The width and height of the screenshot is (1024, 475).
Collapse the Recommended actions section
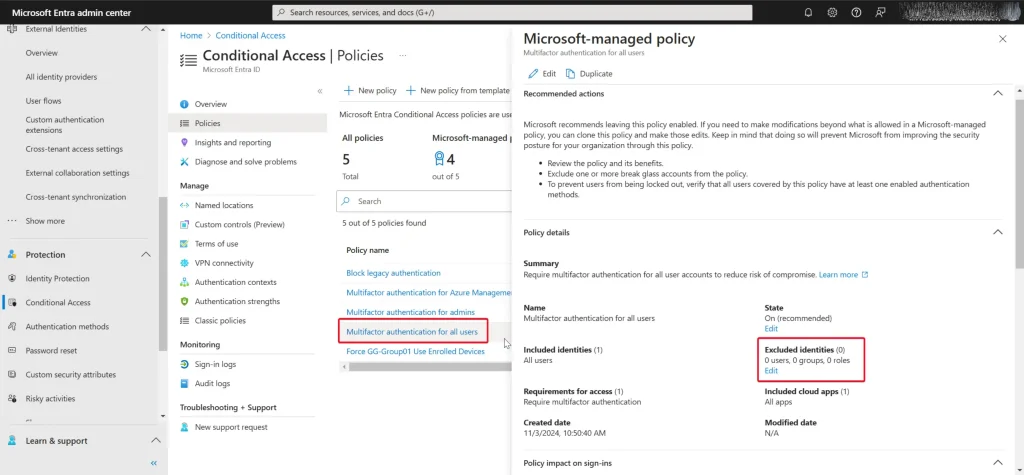point(997,93)
